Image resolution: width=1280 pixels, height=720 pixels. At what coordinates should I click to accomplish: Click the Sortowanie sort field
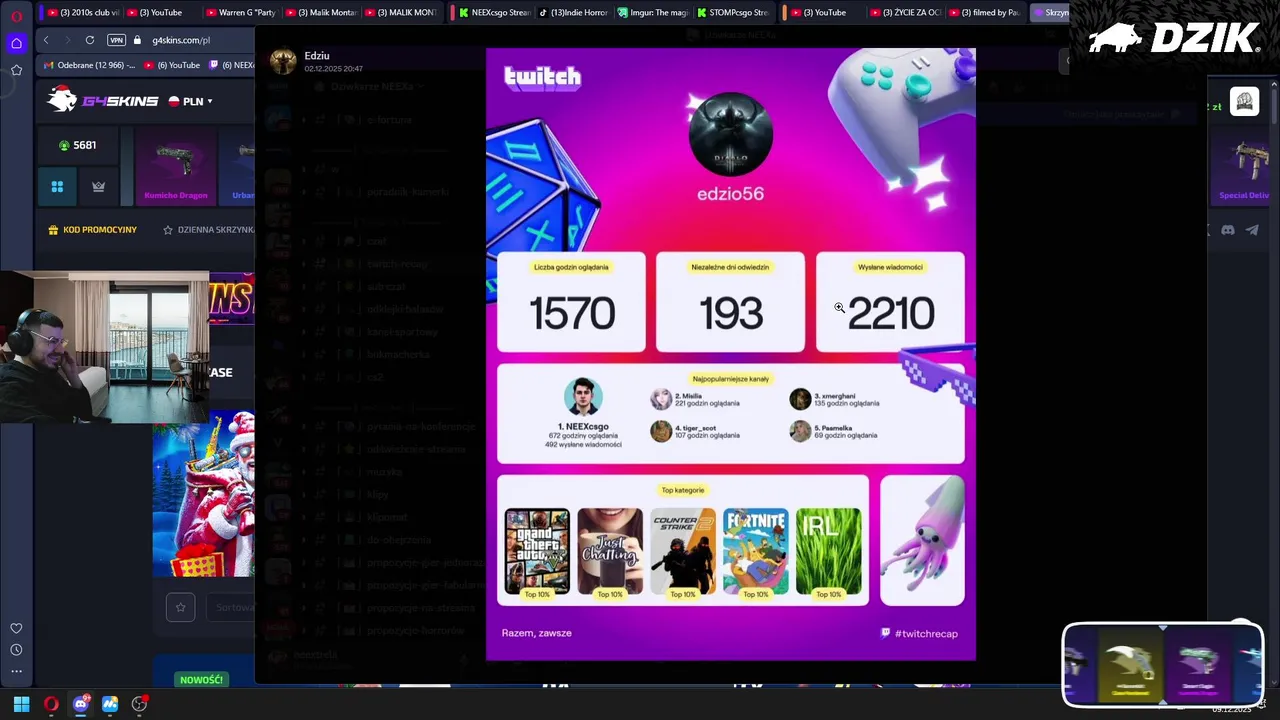tap(230, 607)
